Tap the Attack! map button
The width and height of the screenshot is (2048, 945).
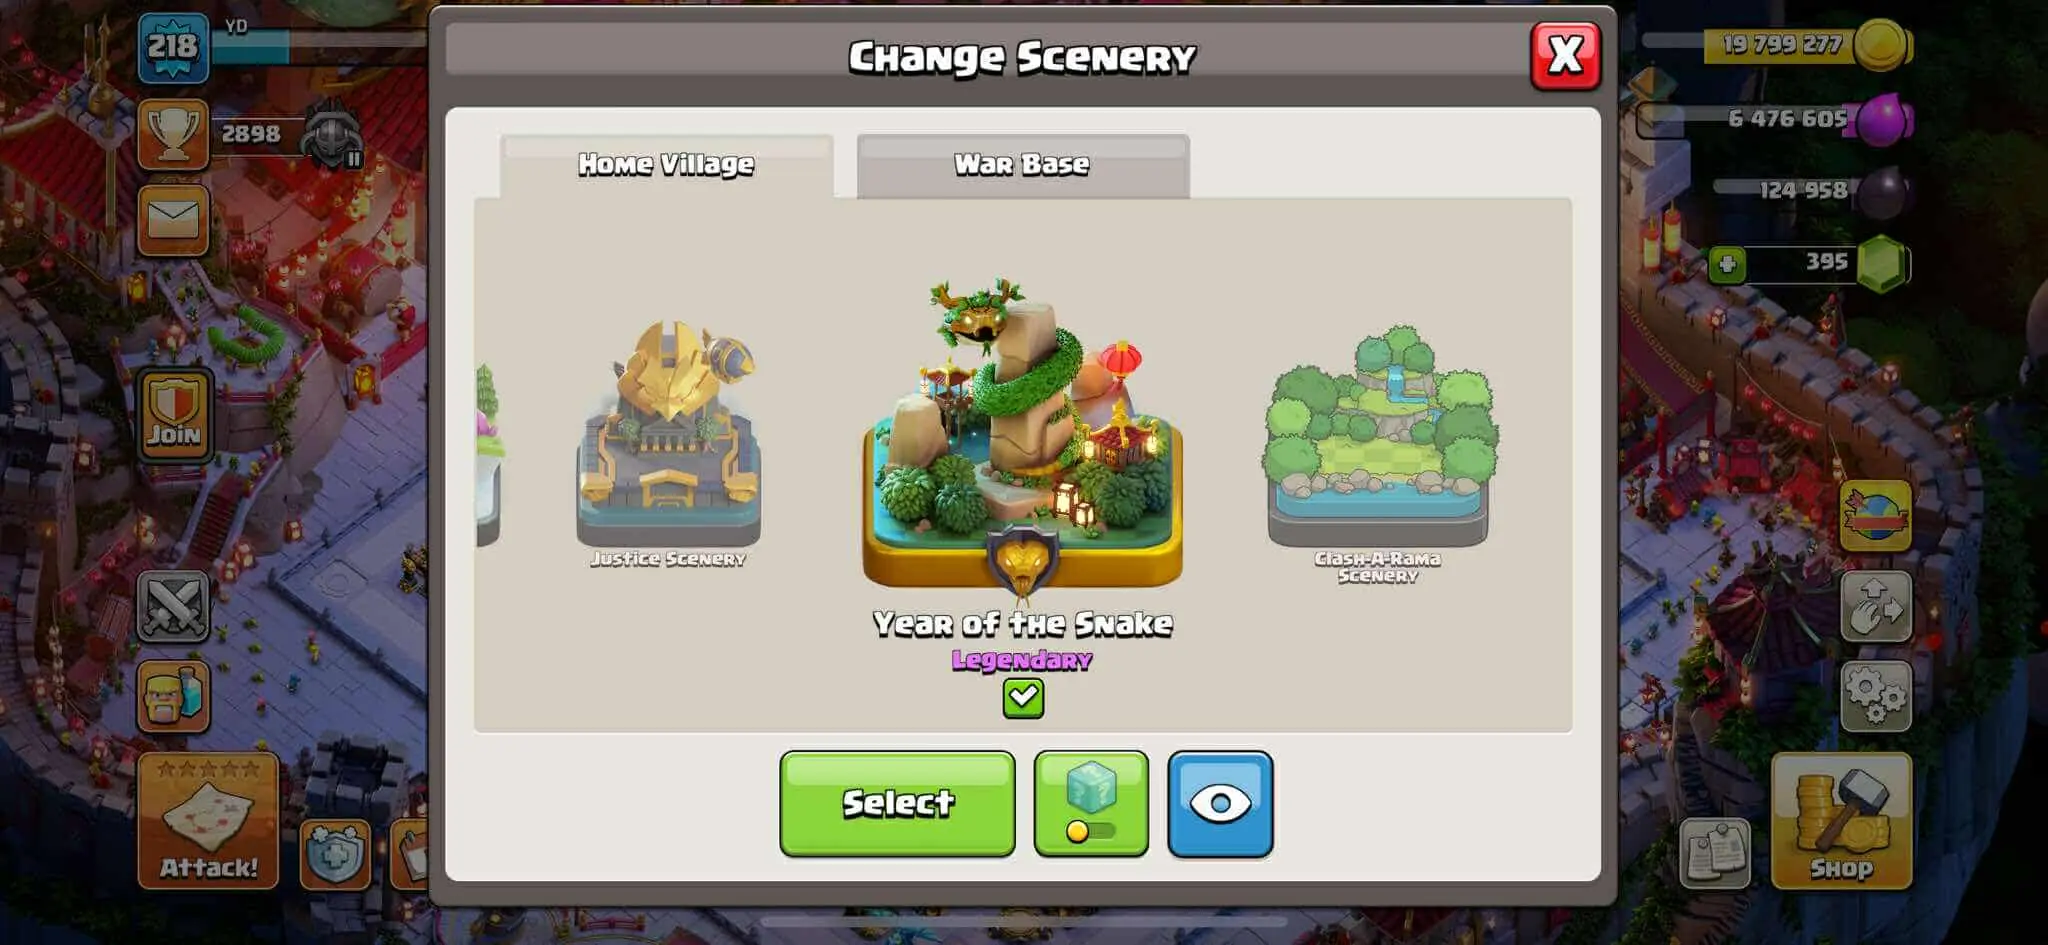(208, 821)
